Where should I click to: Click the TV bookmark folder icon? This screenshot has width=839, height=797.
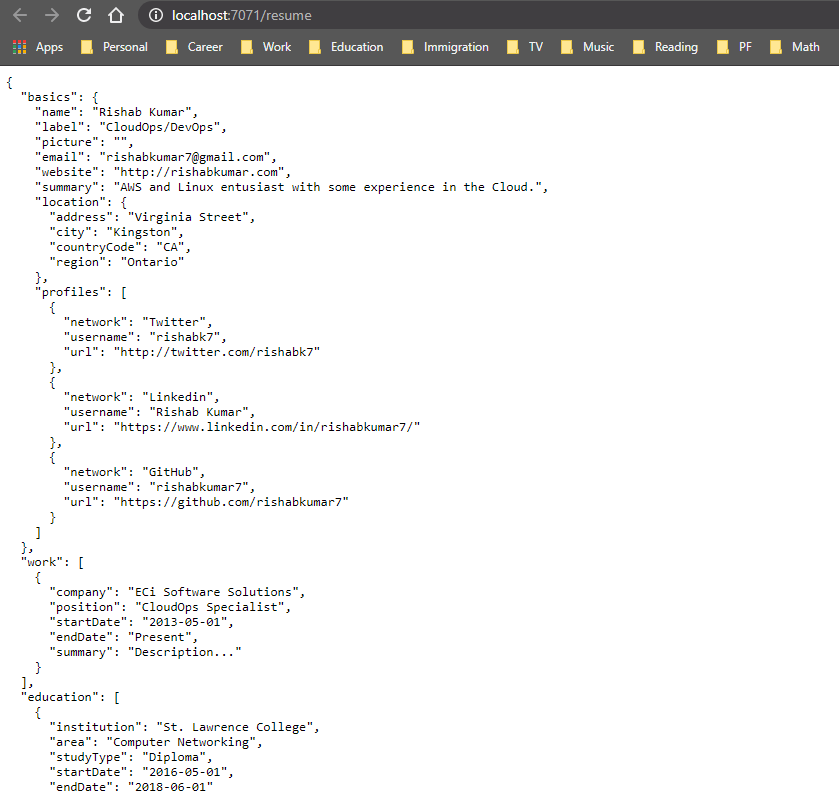click(513, 47)
